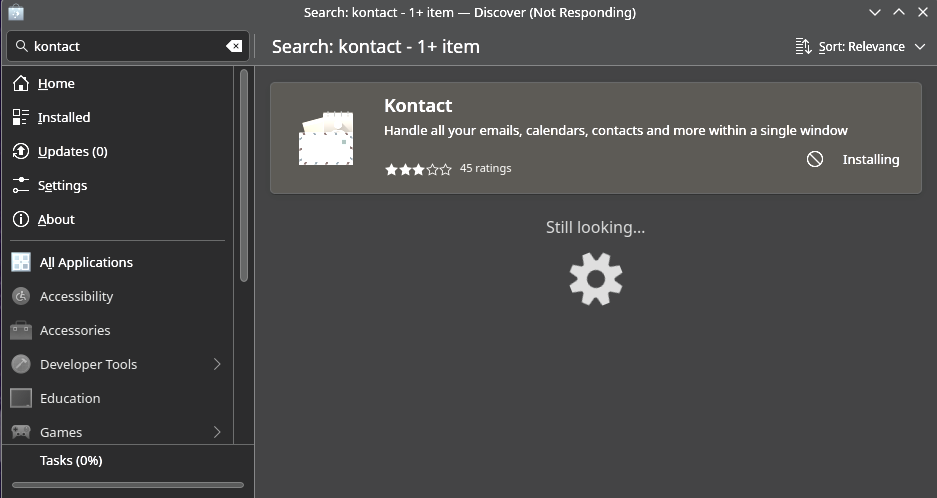
Task: Clear the kontact search text
Action: point(233,46)
